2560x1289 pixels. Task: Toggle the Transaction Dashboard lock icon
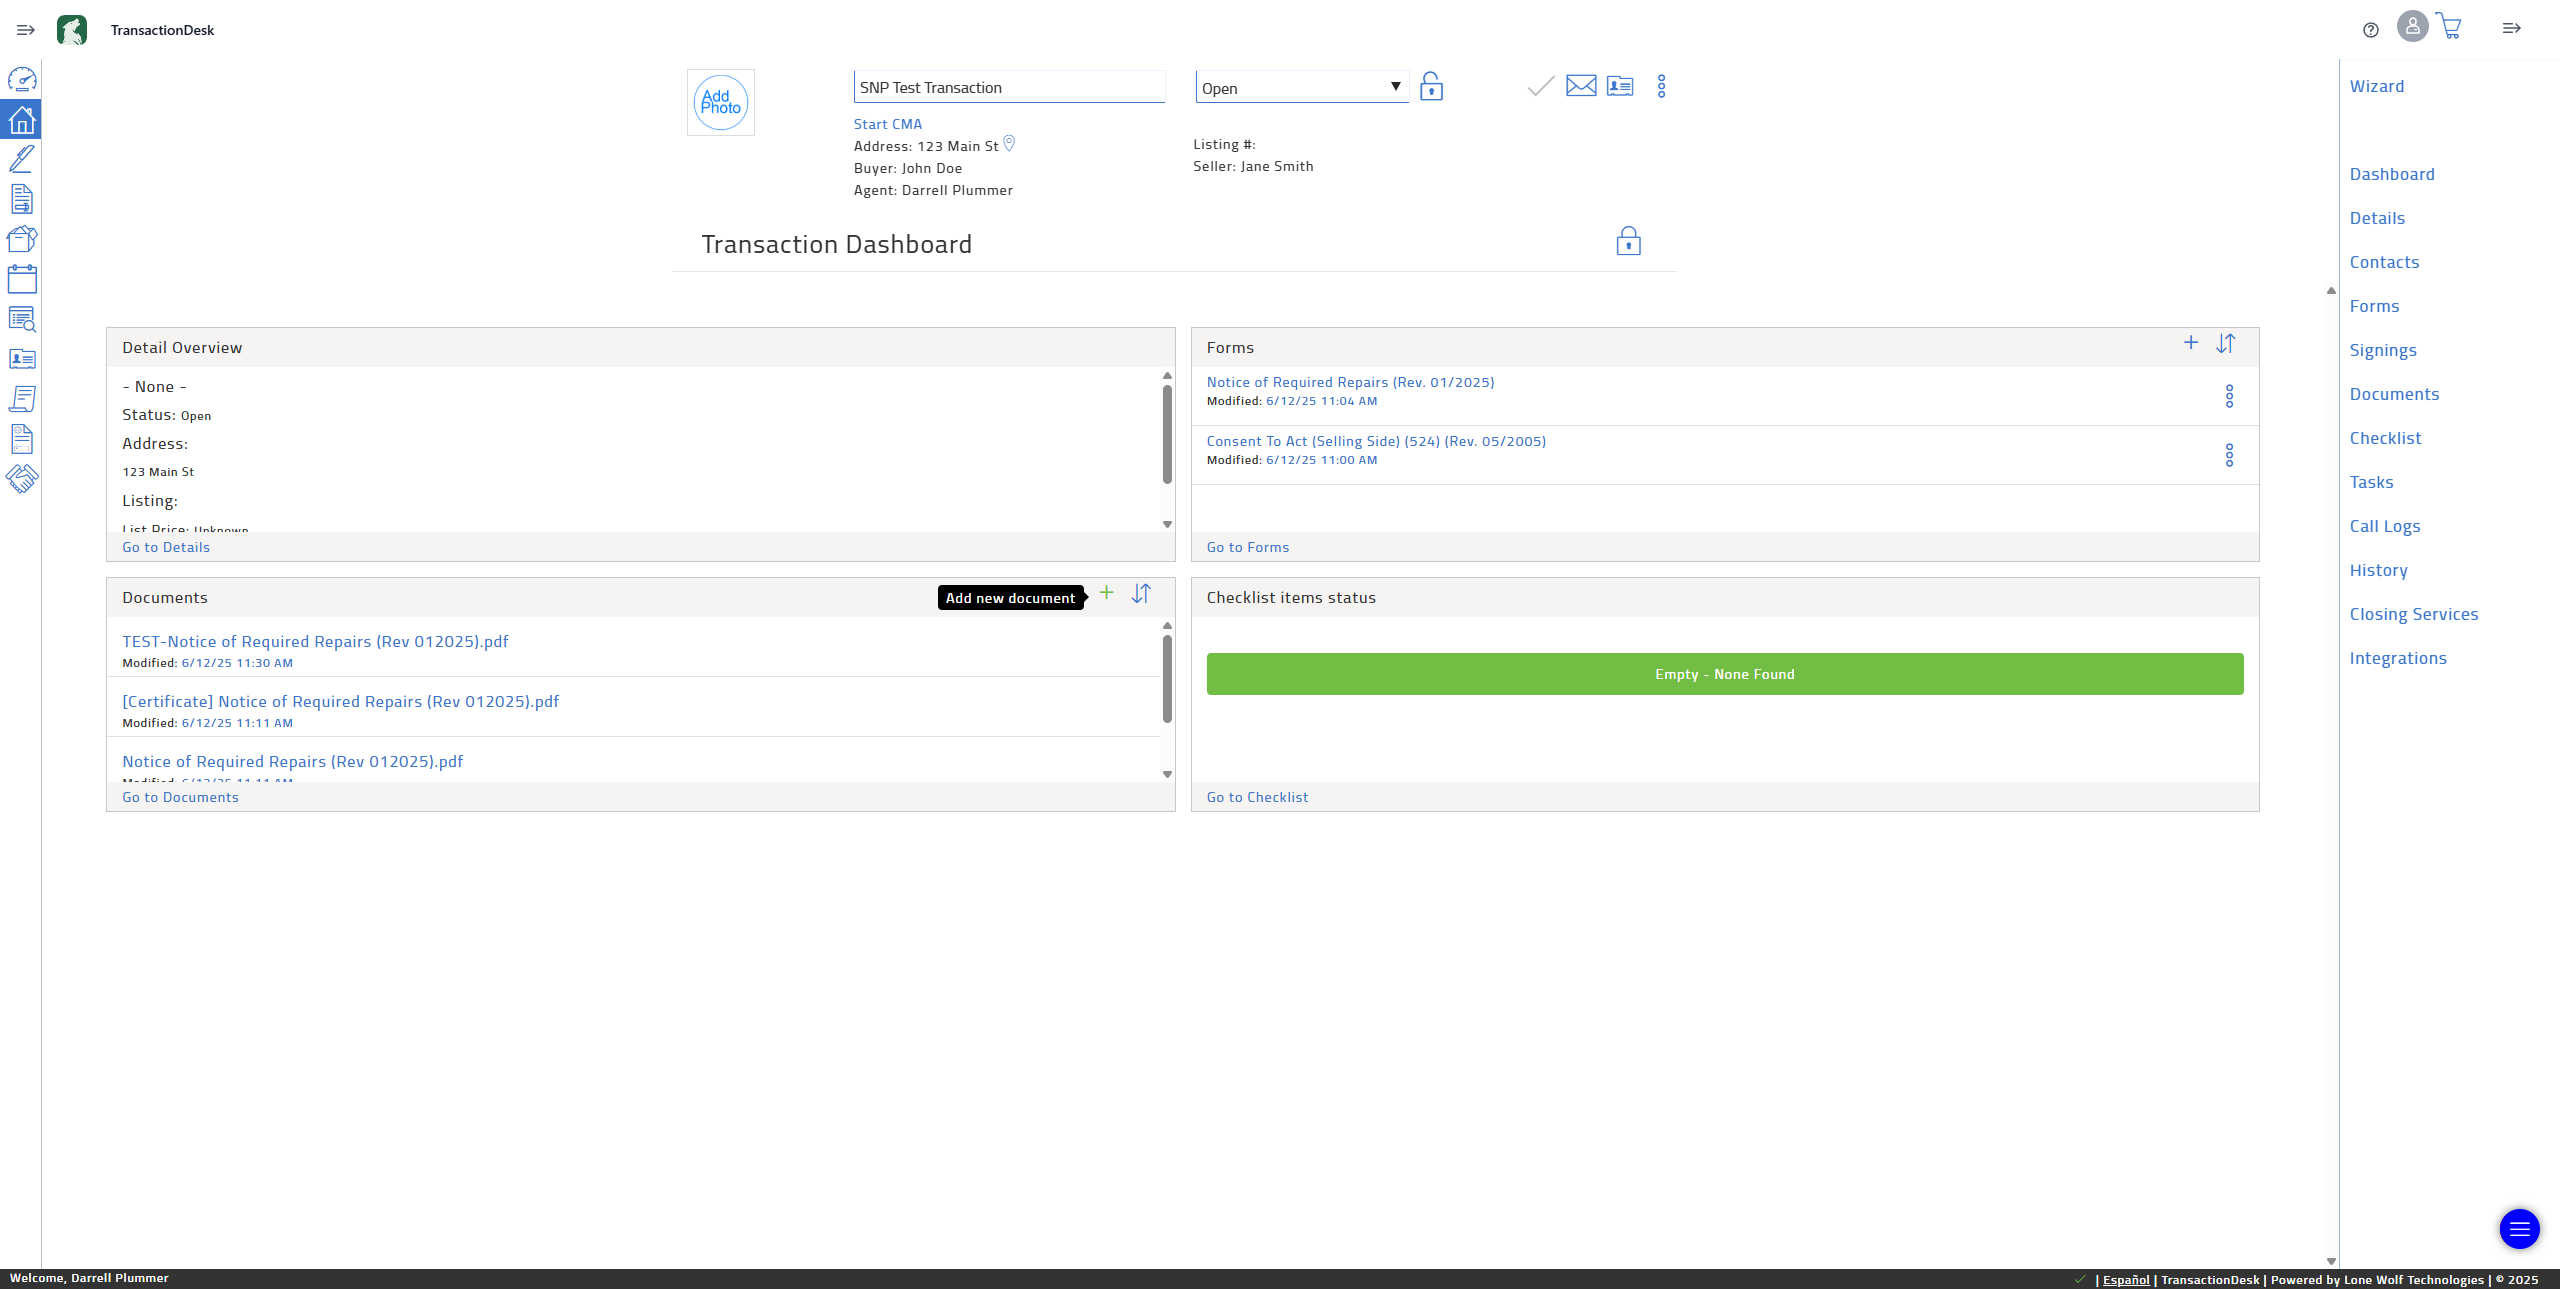pos(1628,242)
